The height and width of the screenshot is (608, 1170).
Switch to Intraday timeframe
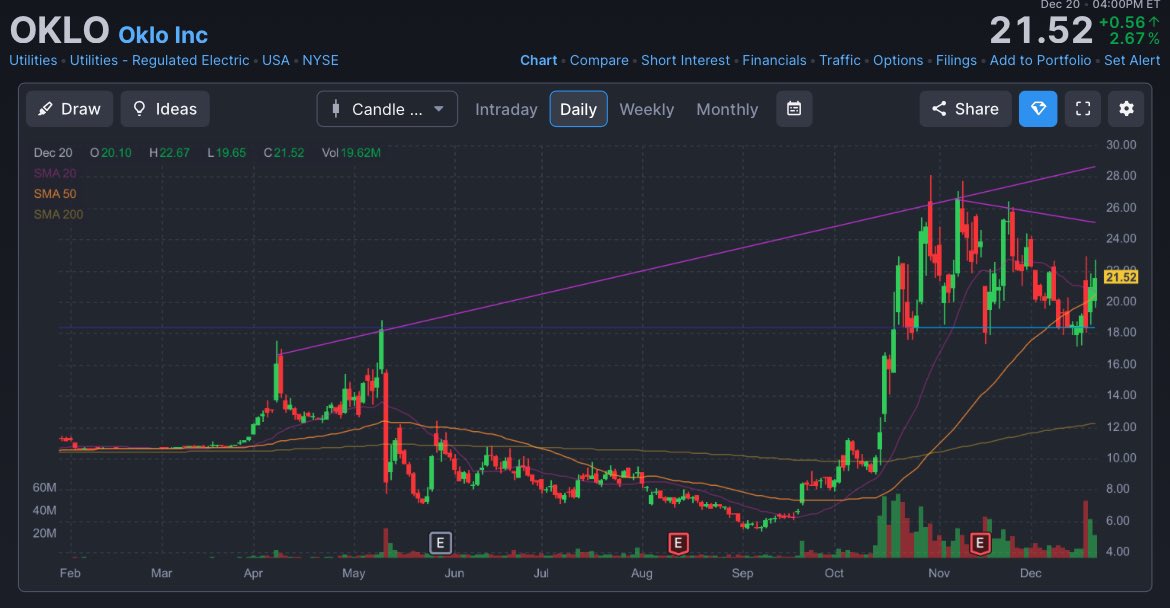pyautogui.click(x=506, y=109)
